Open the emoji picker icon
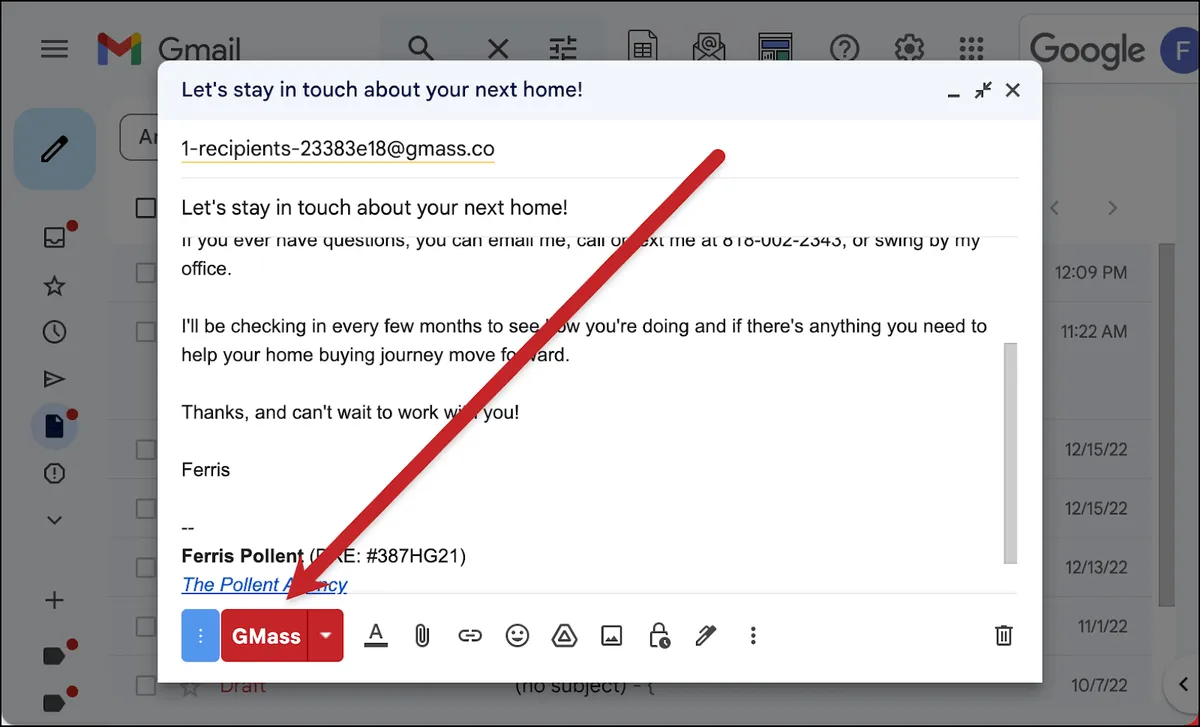The width and height of the screenshot is (1200, 727). [517, 635]
